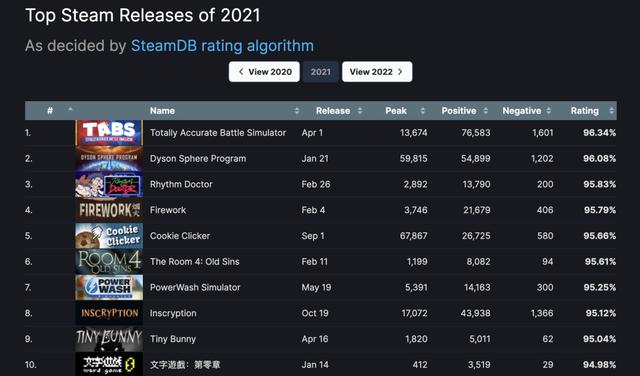The width and height of the screenshot is (640, 376).
Task: Open the Totally Accurate Battle Simulator thumbnail
Action: (109, 133)
